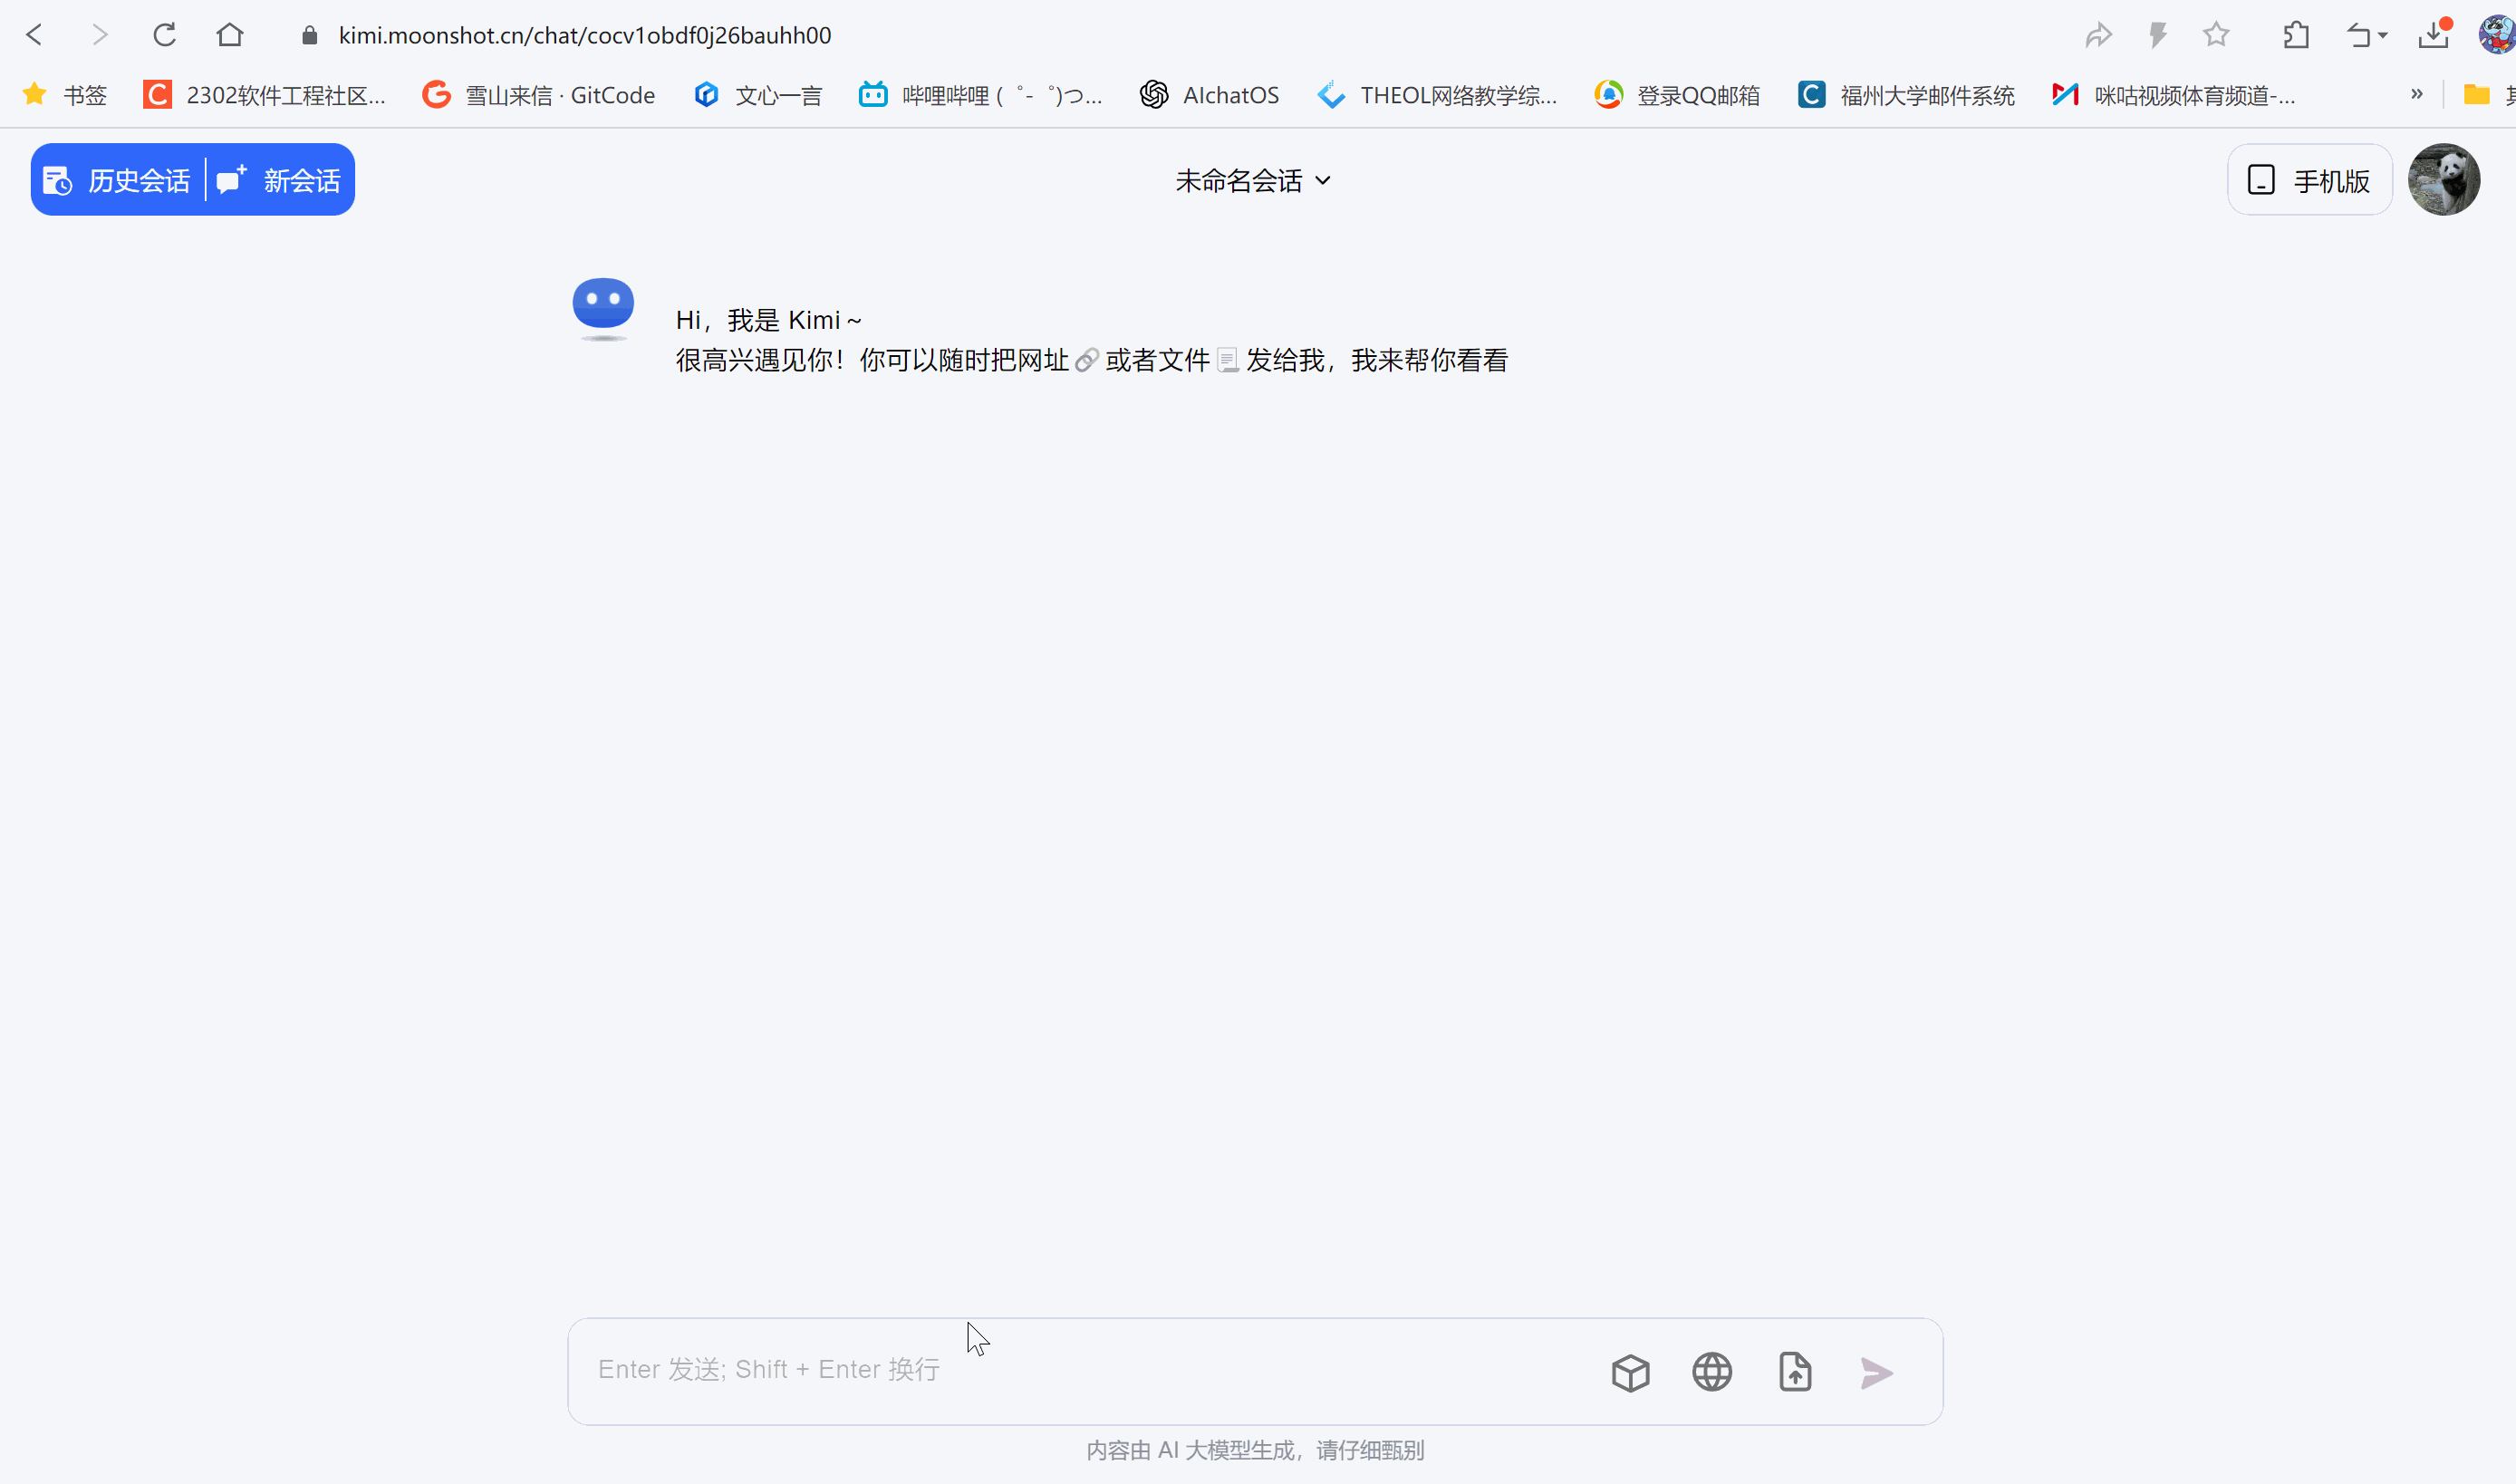Open 登录QQ邮箱 bookmark
This screenshot has height=1484, width=2516.
[1677, 95]
